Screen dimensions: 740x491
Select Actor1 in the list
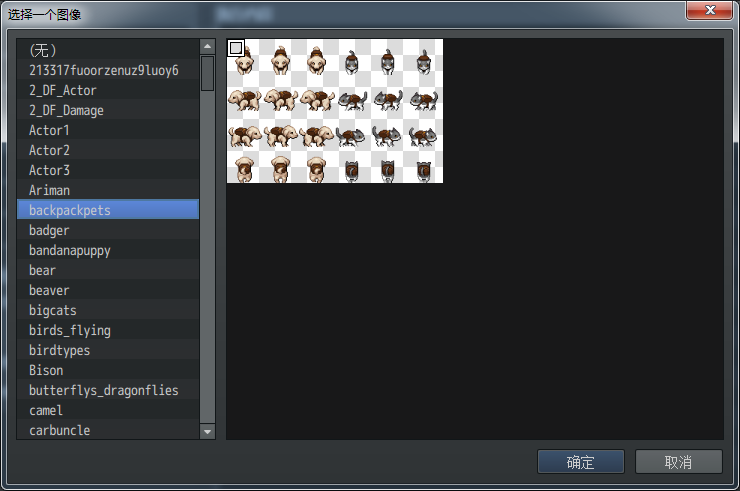(x=108, y=130)
